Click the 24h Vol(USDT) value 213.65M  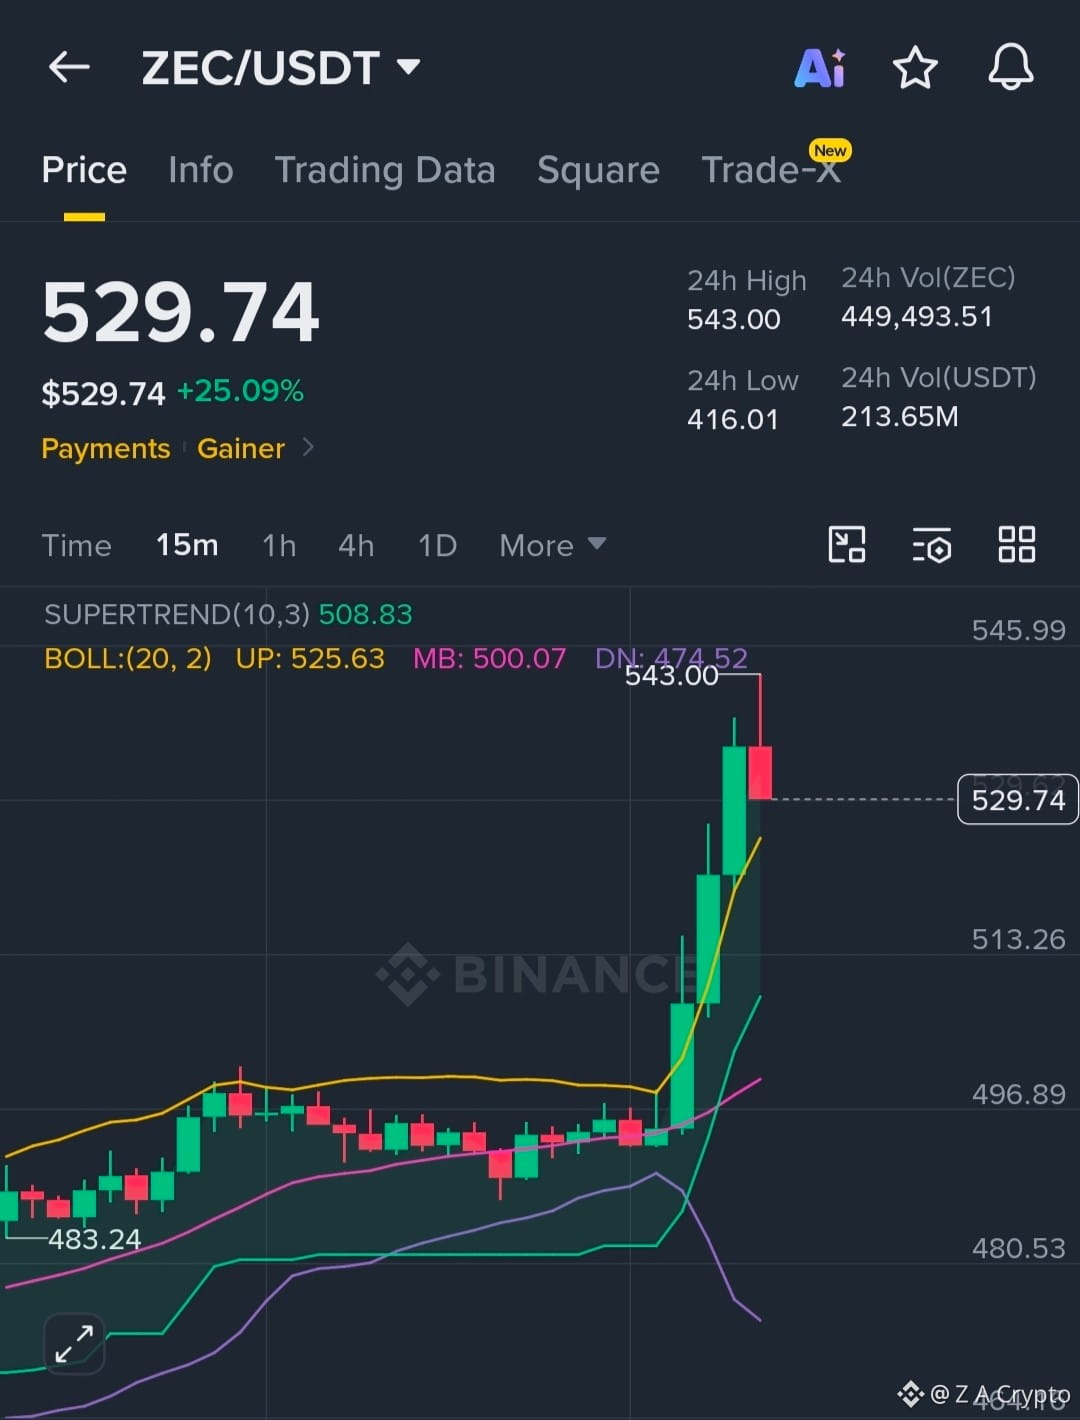click(899, 416)
